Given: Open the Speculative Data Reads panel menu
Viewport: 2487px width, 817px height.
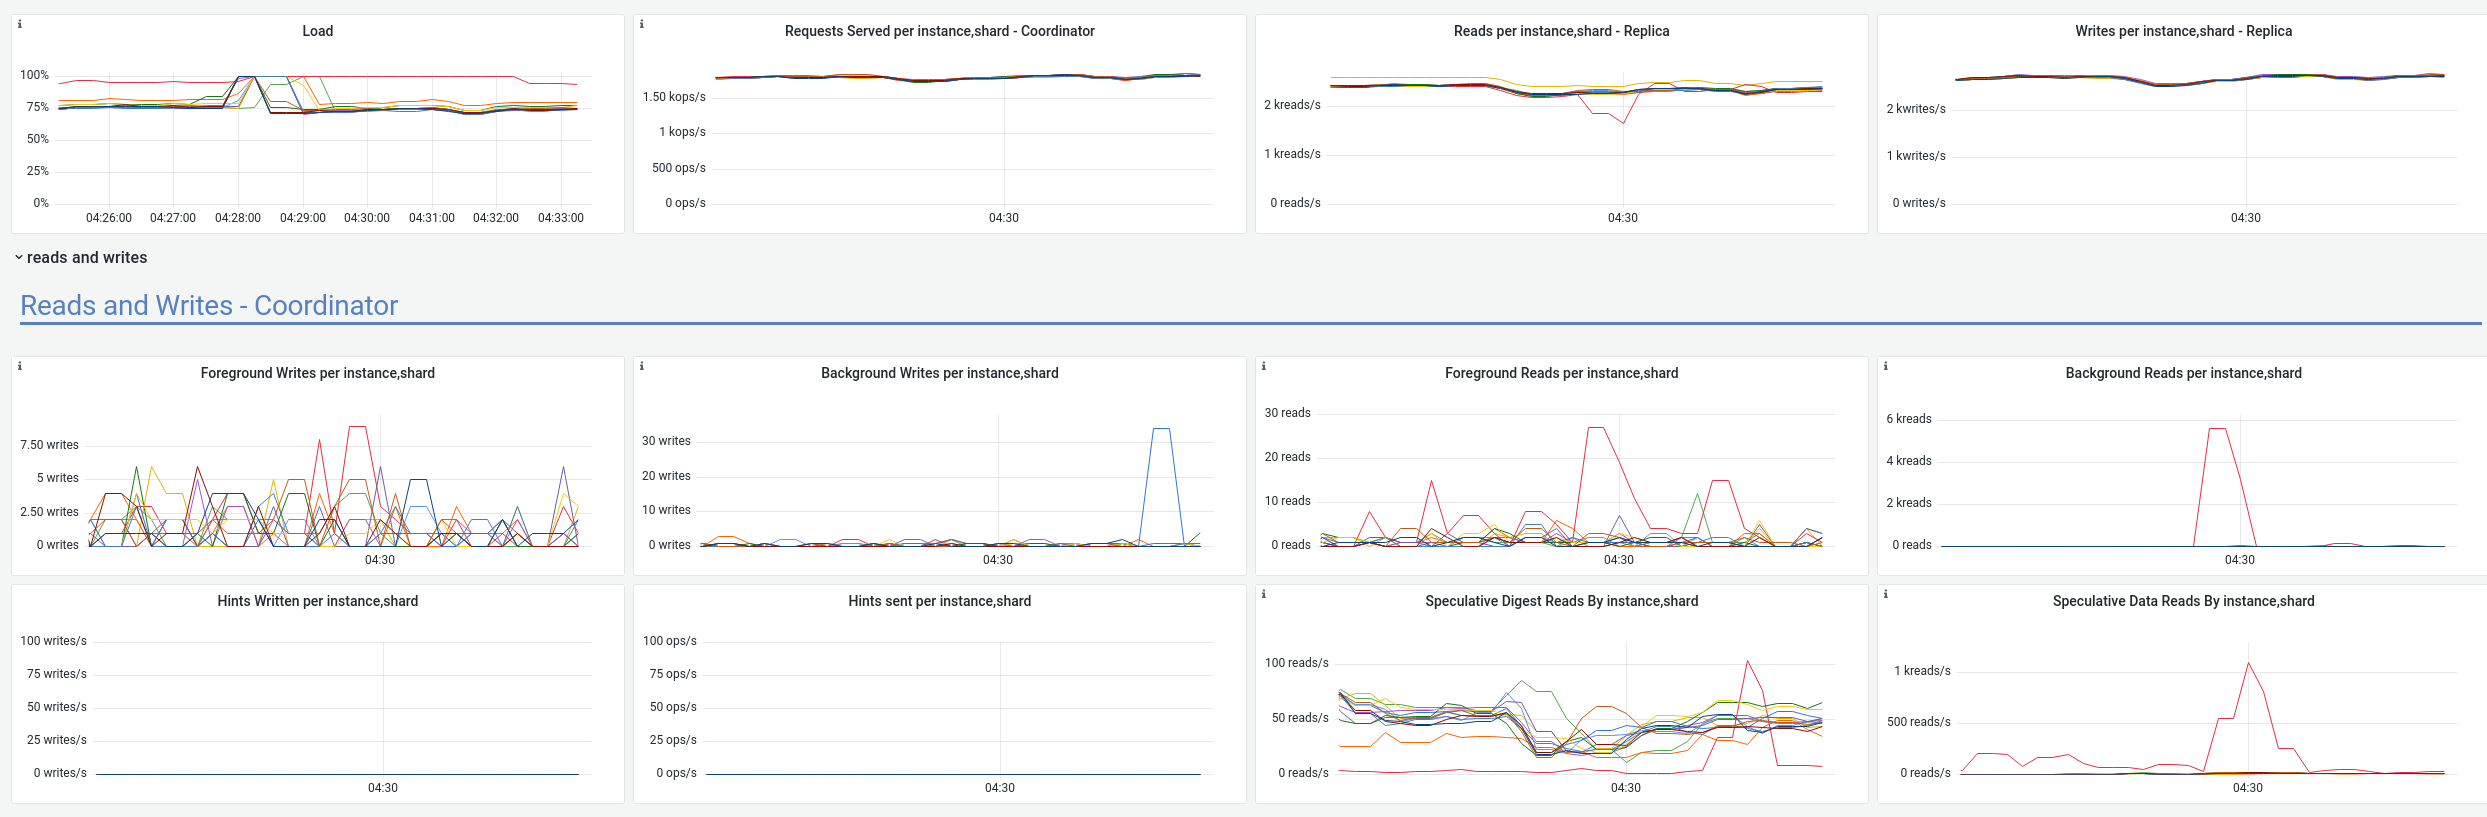Looking at the screenshot, I should point(2181,600).
